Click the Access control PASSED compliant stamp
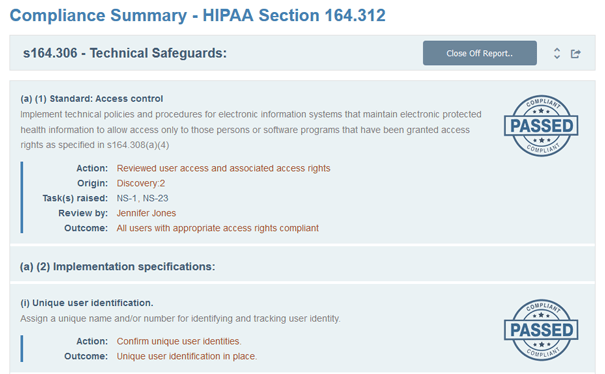The height and width of the screenshot is (374, 605). pos(541,126)
